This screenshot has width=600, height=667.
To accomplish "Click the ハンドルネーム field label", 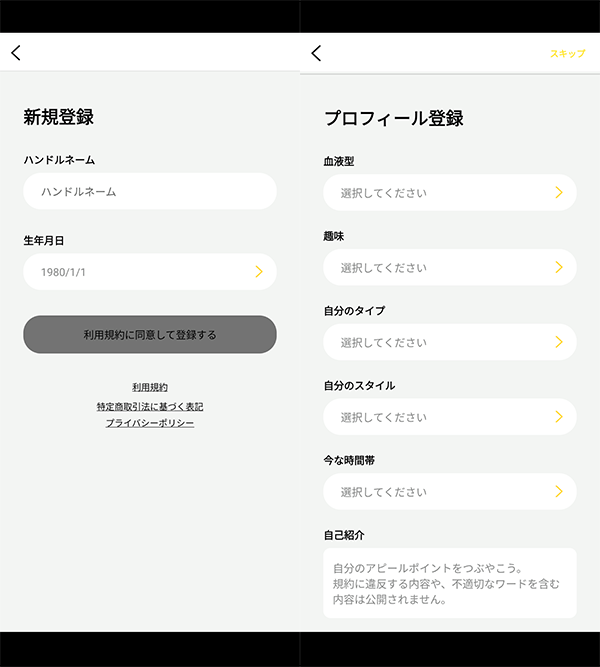I will [x=59, y=160].
